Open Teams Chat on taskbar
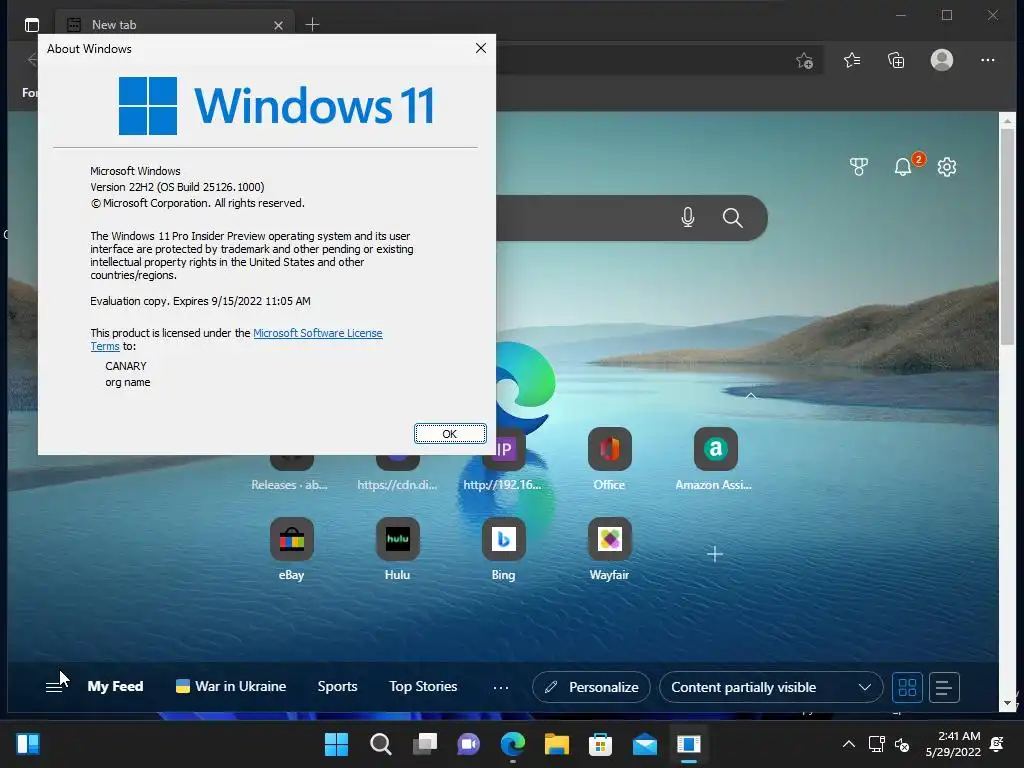The width and height of the screenshot is (1024, 768). tap(468, 744)
